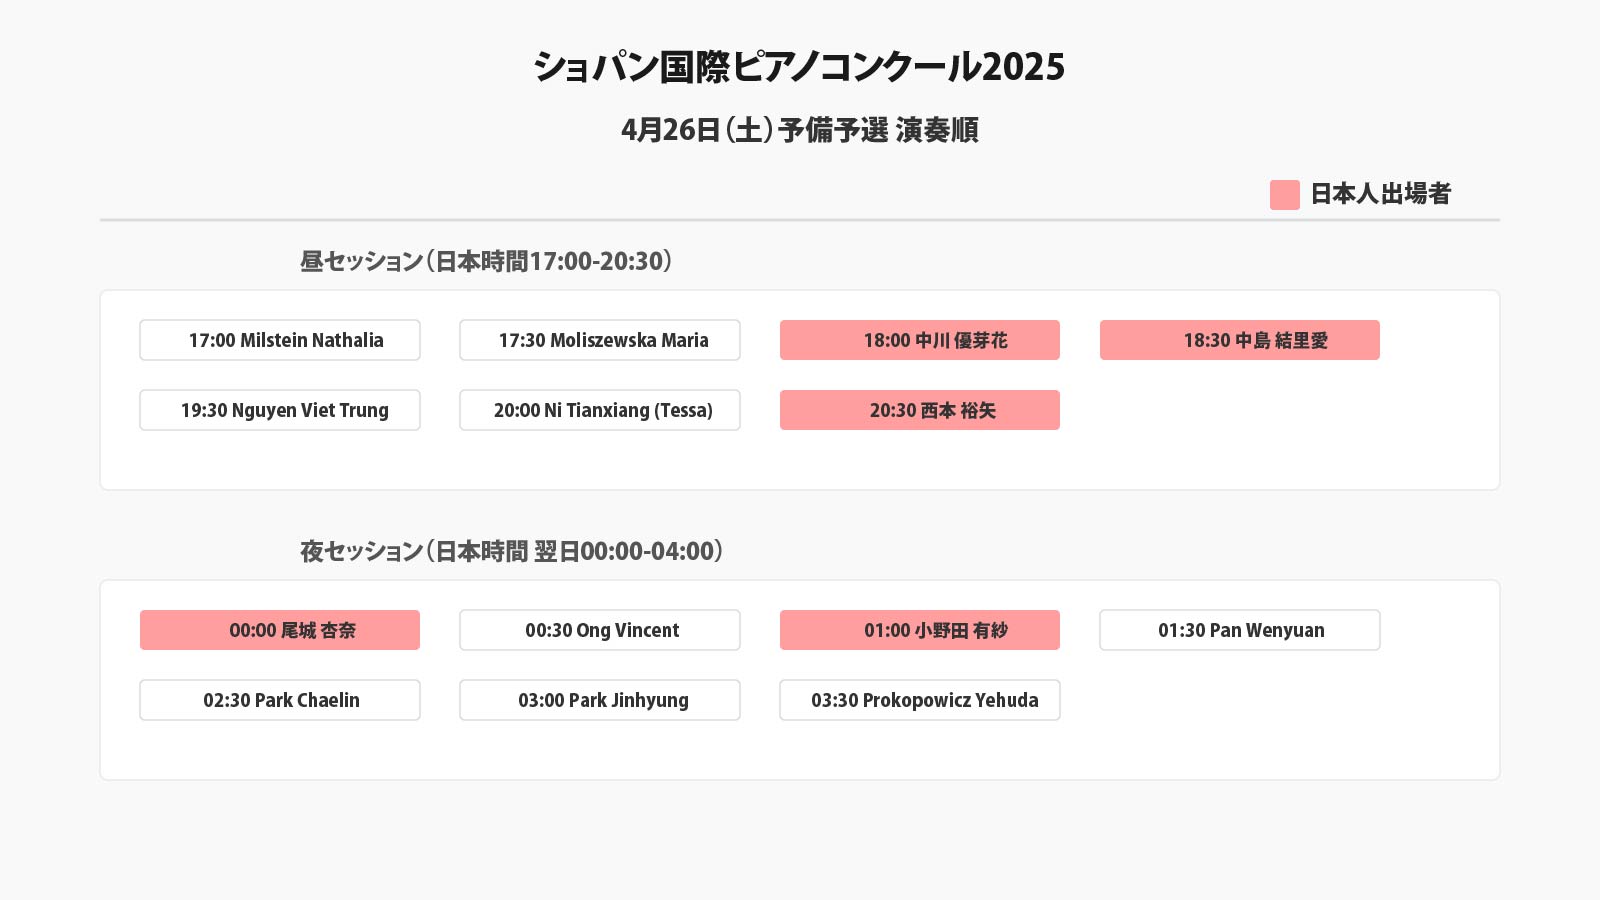
Task: Click the 00:30 Ong Vincent entry
Action: 600,630
